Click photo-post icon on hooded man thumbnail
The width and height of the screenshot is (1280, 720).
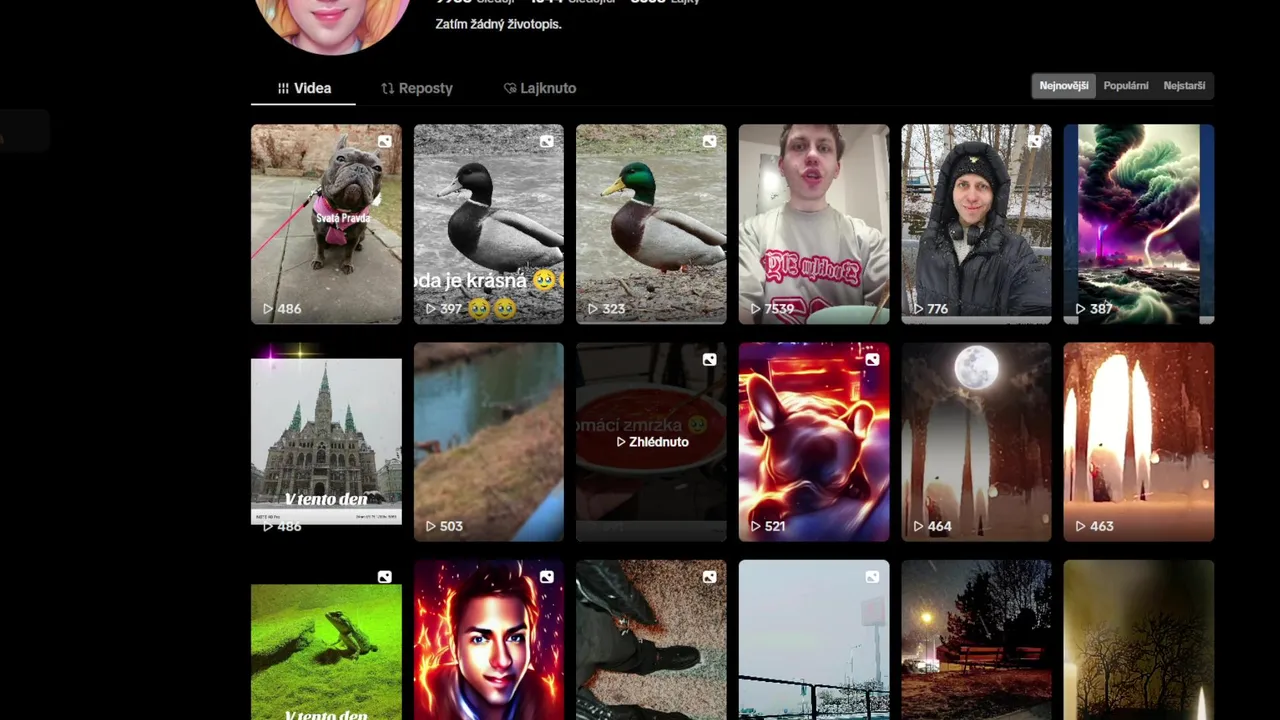point(1034,142)
